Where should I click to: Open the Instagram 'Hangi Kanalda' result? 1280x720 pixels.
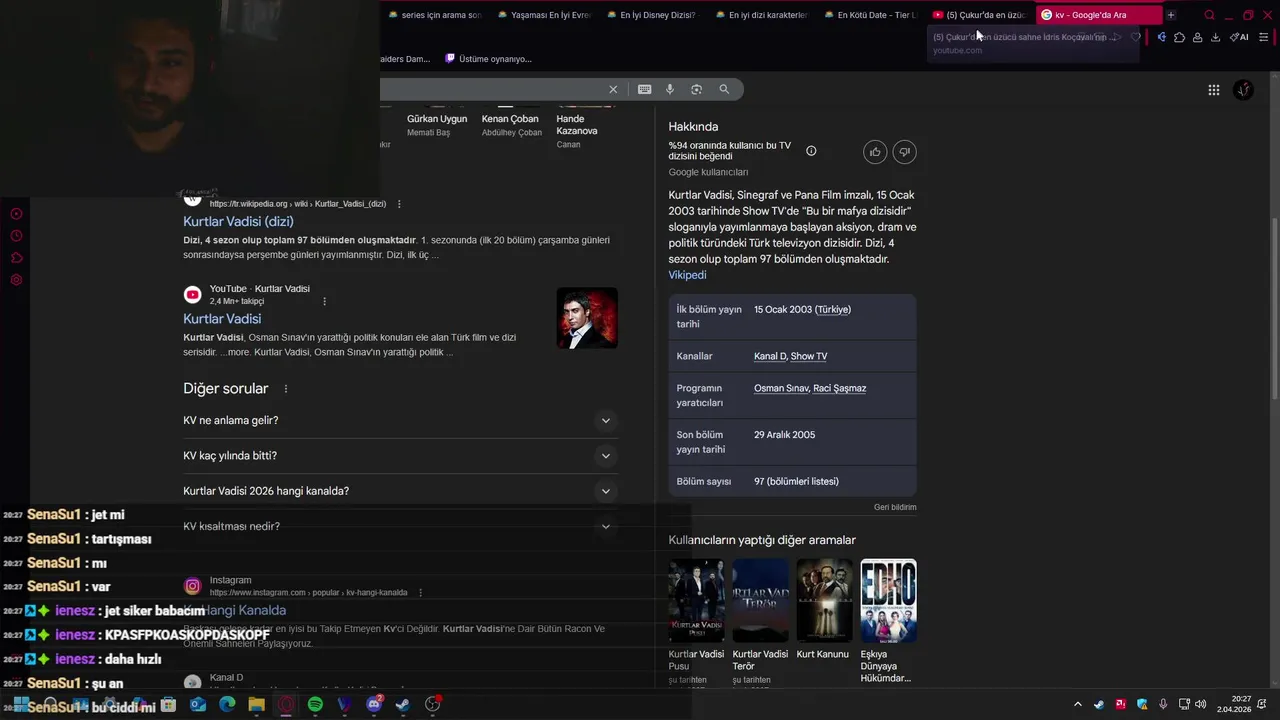pos(234,610)
